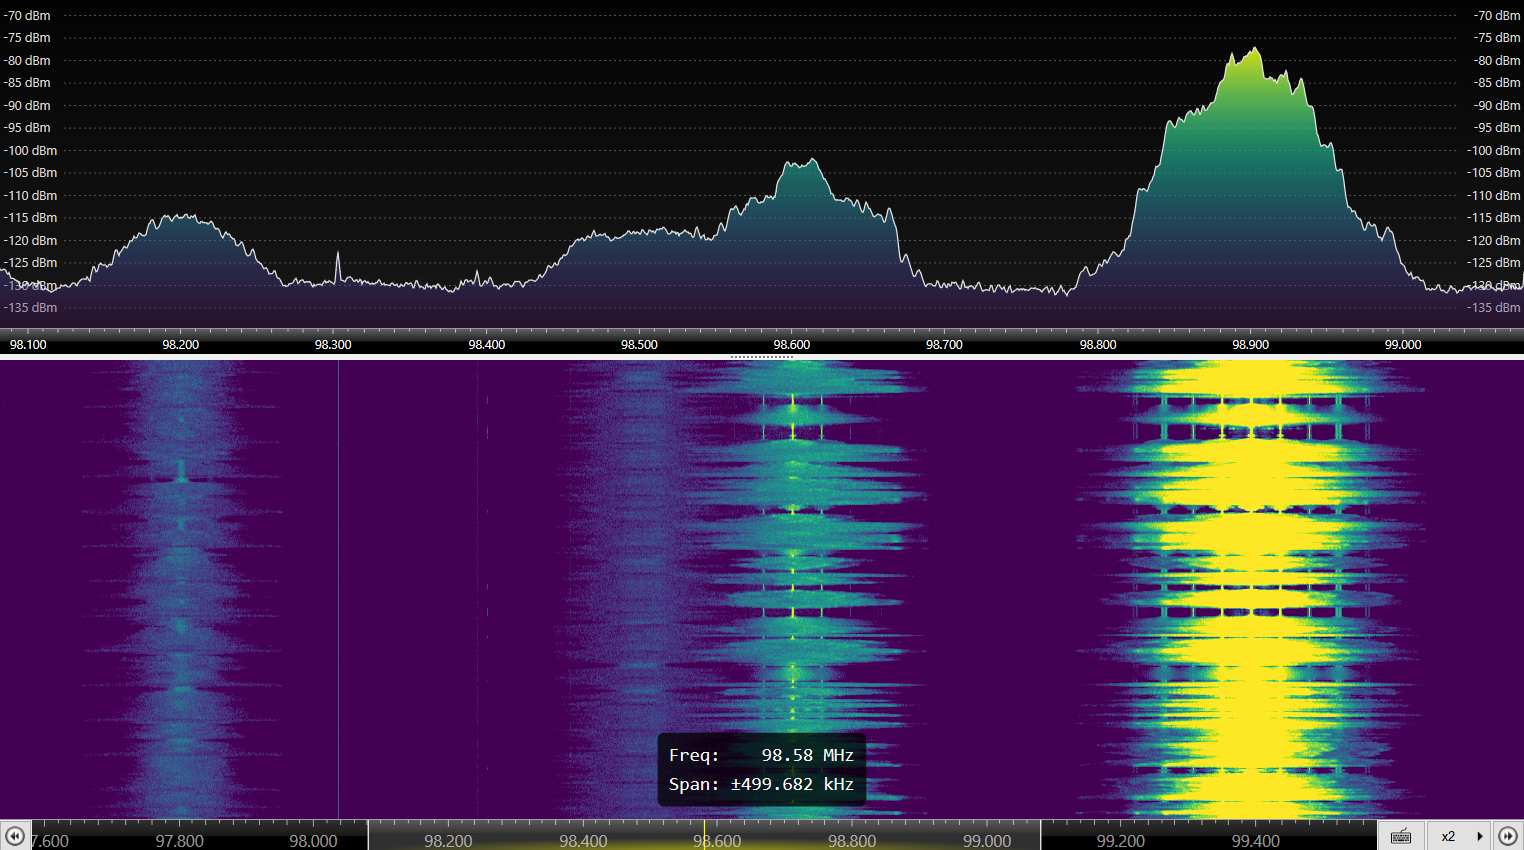
Task: Click the vertical cyan line in the waterfall
Action: pos(338,590)
